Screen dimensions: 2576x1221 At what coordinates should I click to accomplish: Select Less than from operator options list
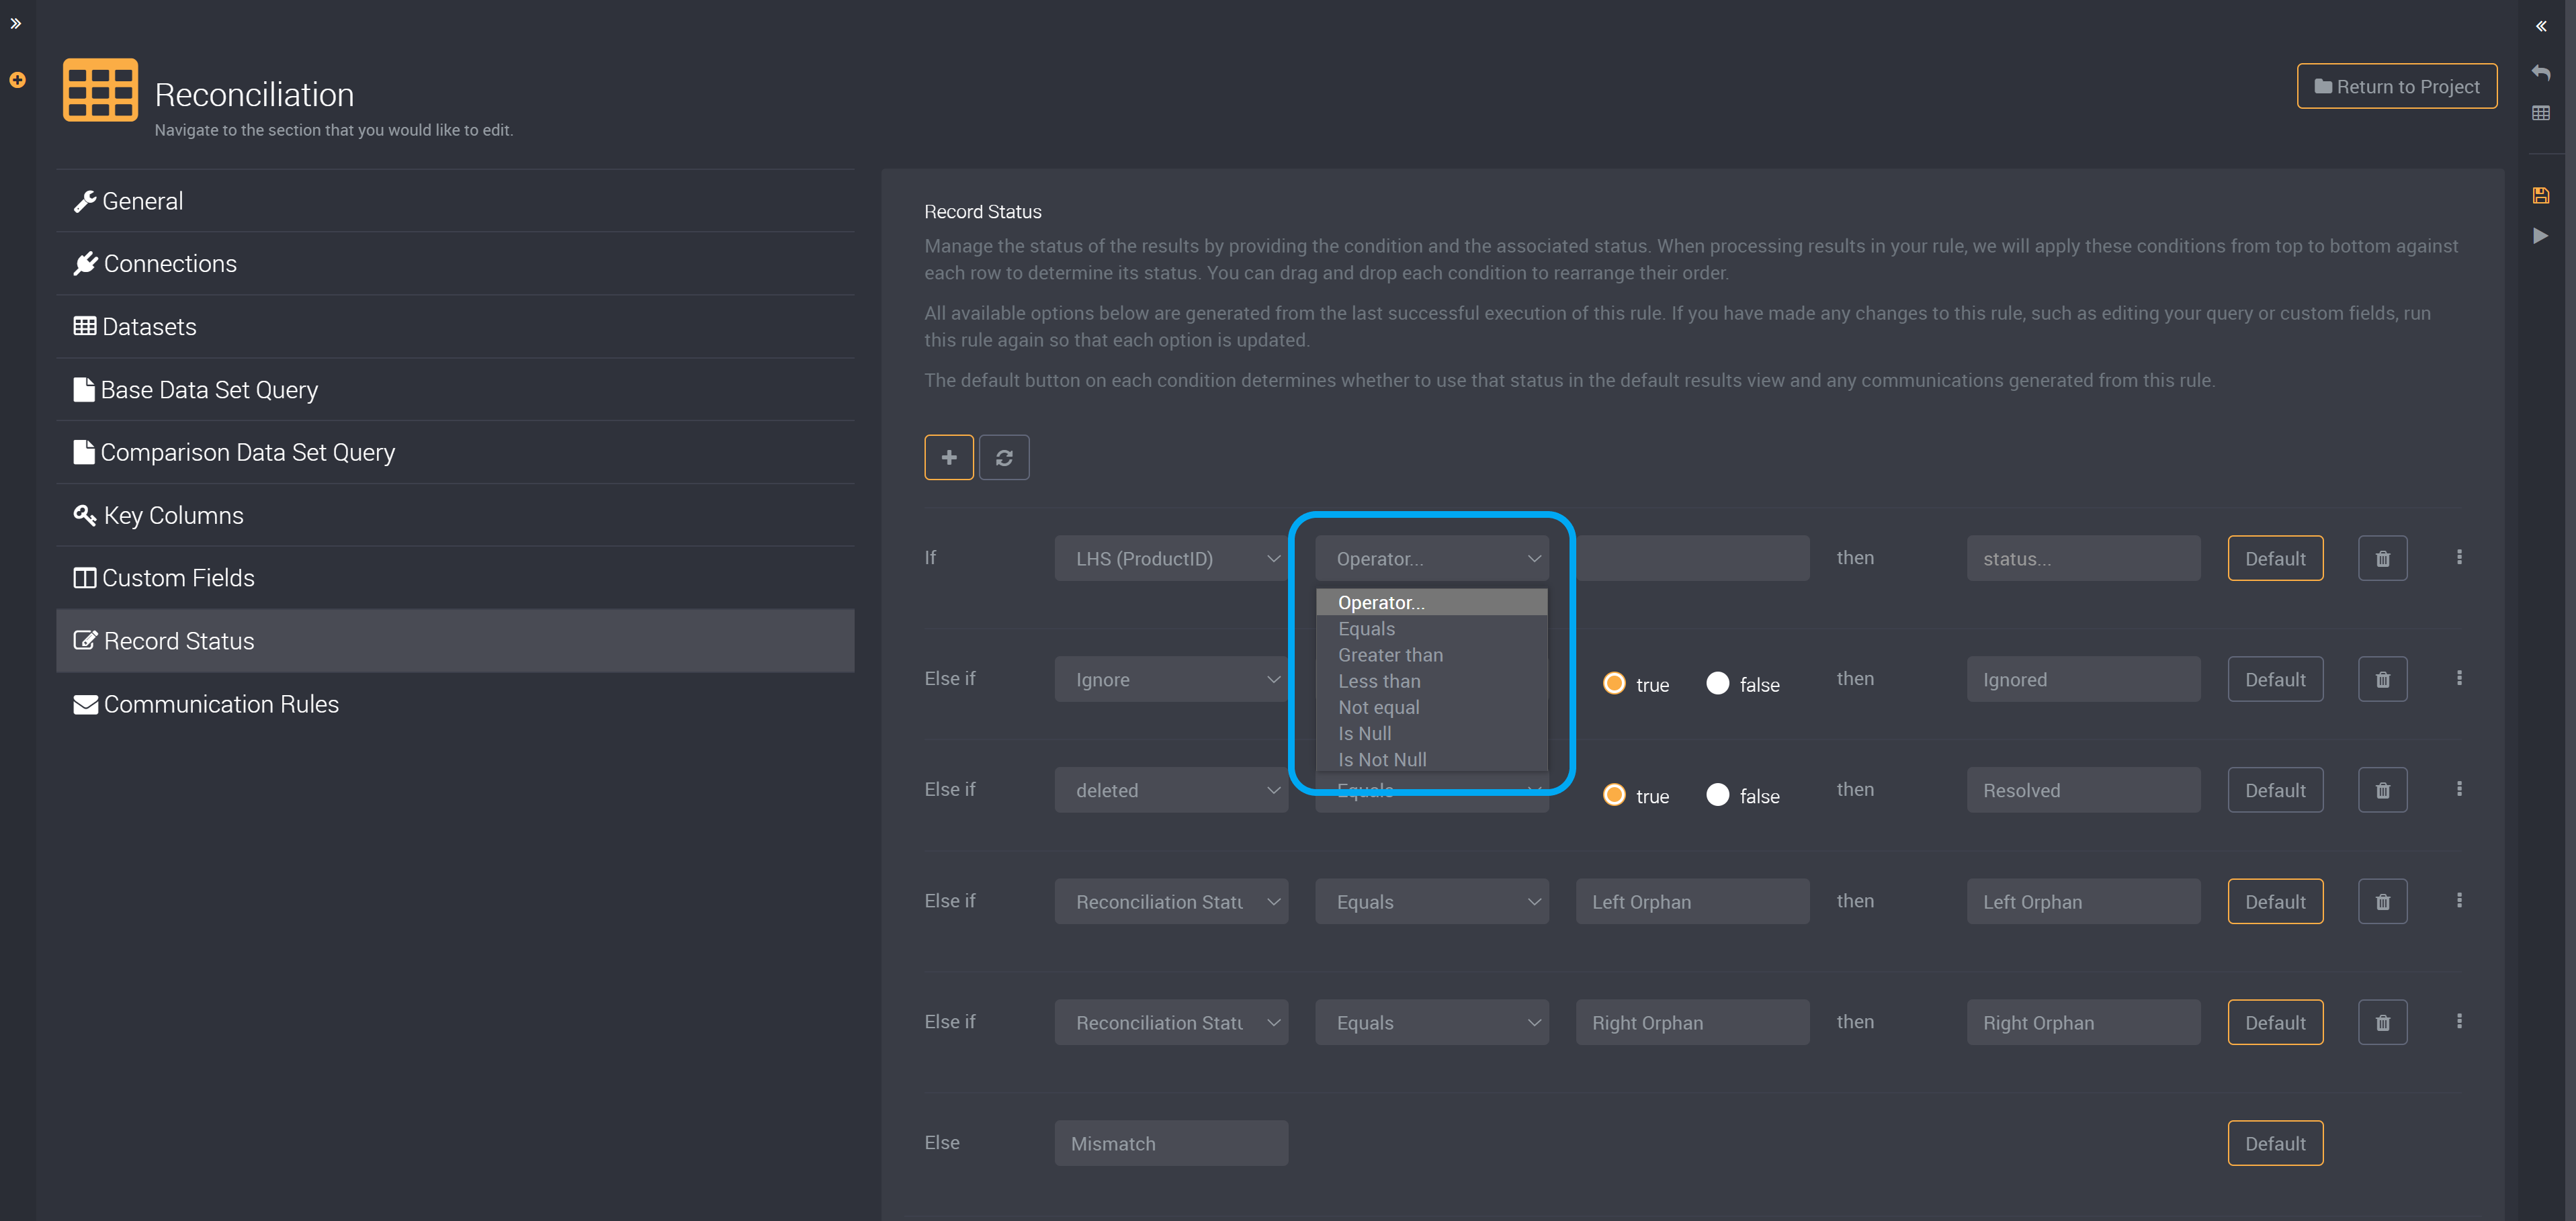(x=1378, y=680)
